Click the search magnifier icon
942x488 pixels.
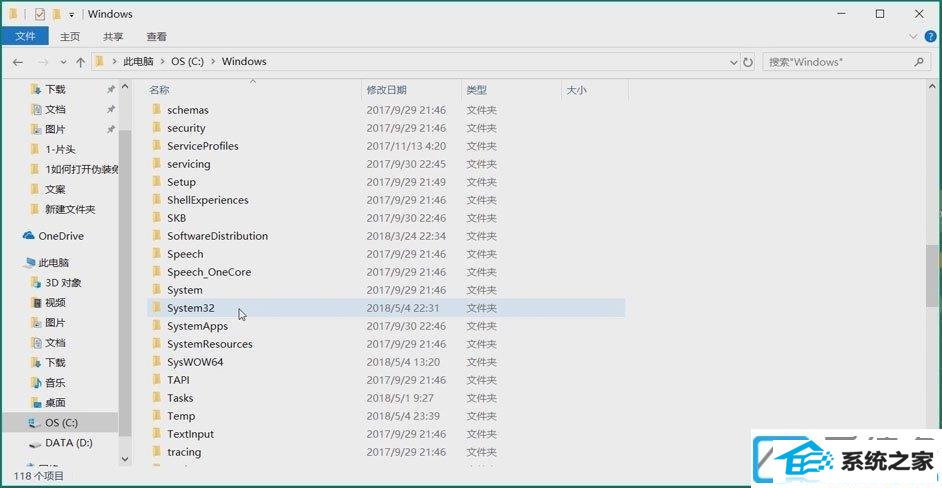tap(919, 61)
